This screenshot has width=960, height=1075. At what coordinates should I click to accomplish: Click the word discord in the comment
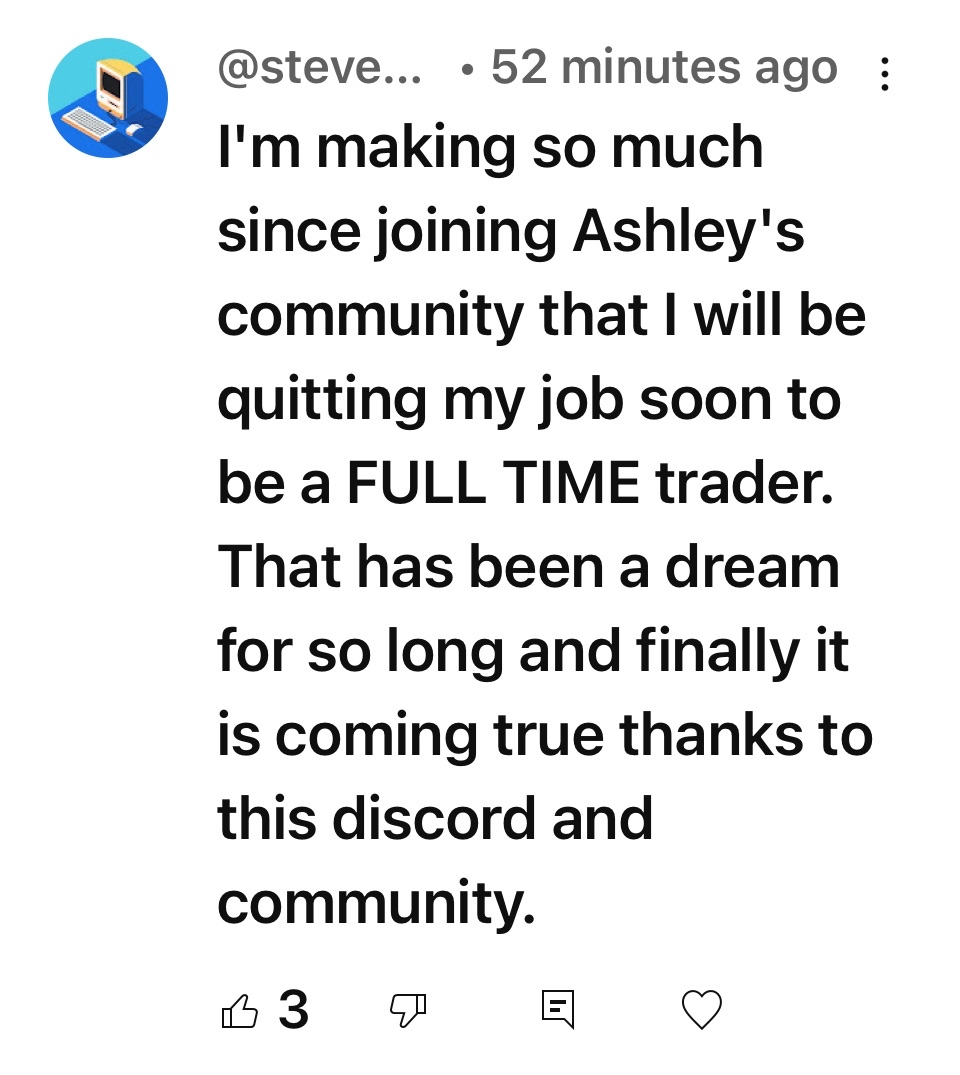pyautogui.click(x=434, y=818)
